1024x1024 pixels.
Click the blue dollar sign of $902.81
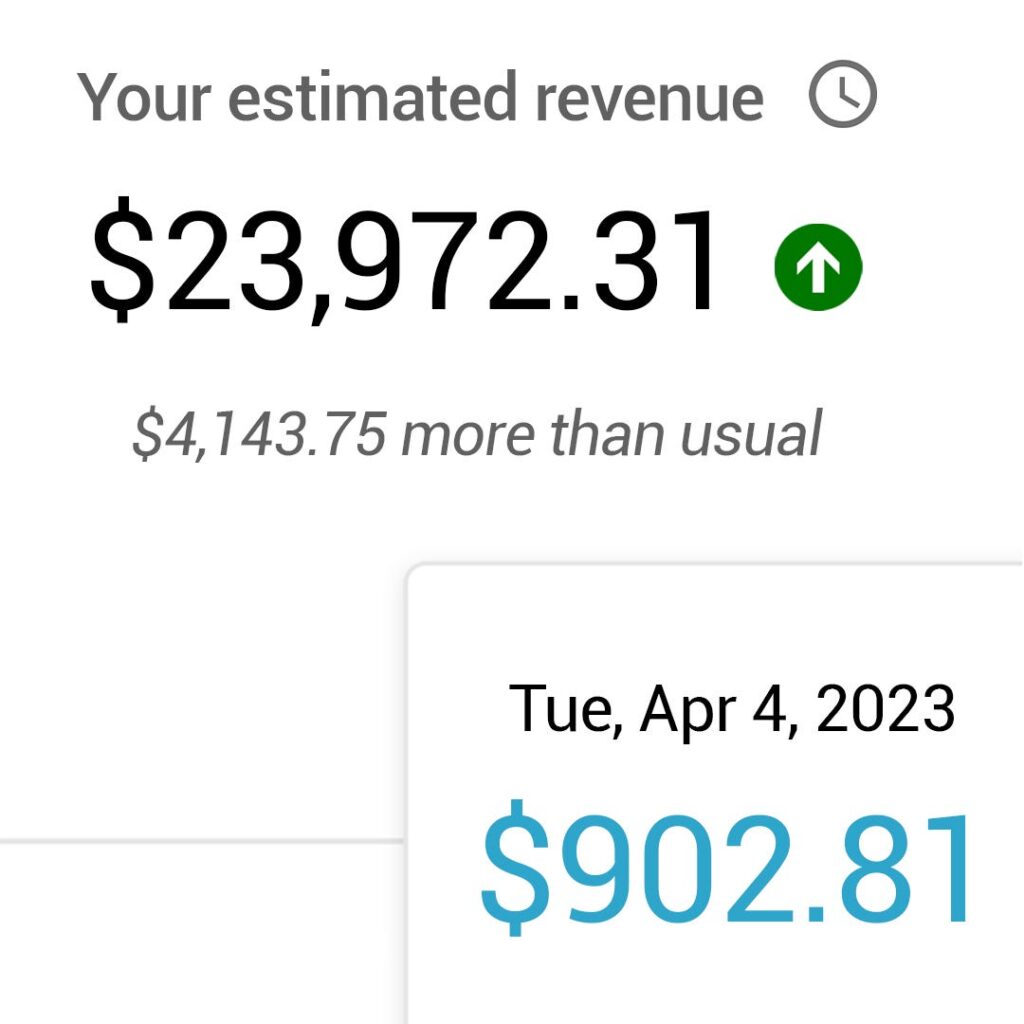click(516, 867)
